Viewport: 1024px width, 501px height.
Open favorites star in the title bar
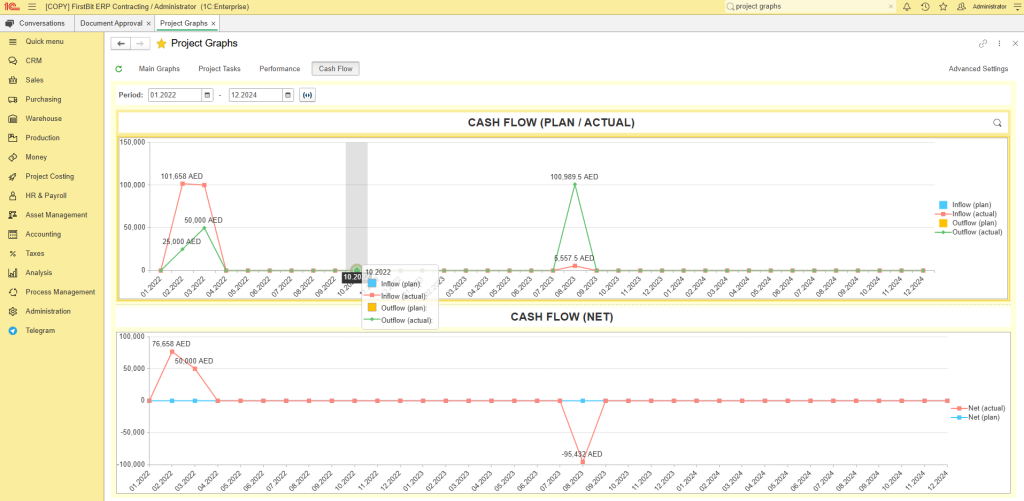943,6
